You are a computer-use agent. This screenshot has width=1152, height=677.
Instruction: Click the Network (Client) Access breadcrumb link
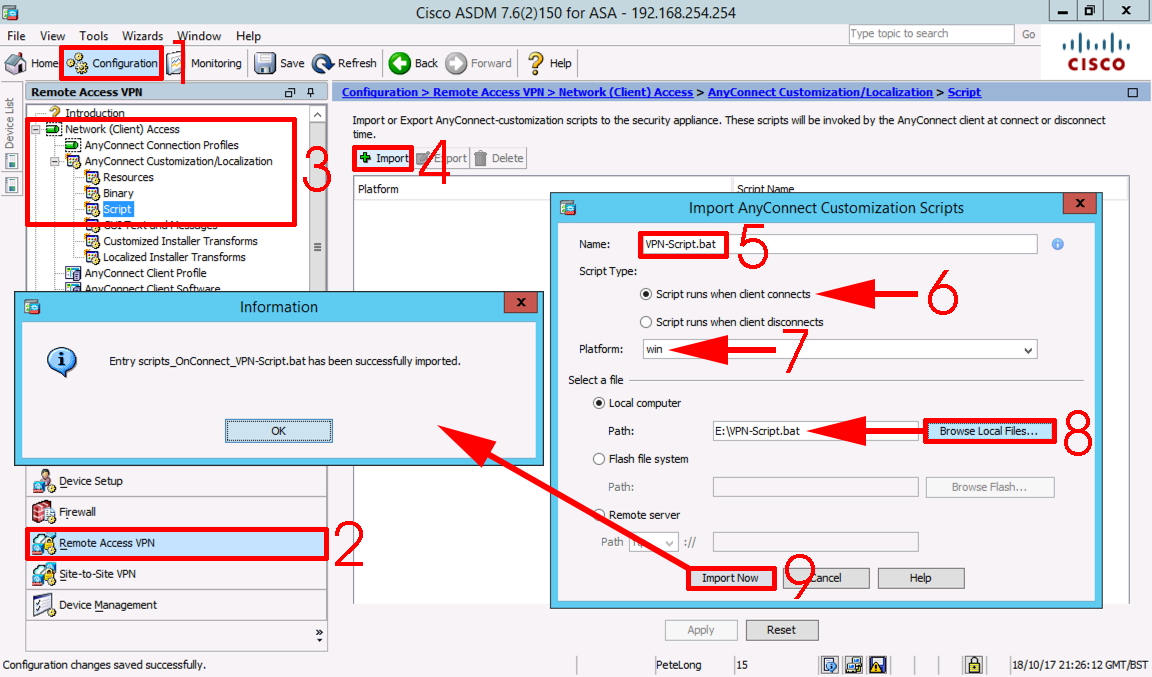(x=625, y=93)
